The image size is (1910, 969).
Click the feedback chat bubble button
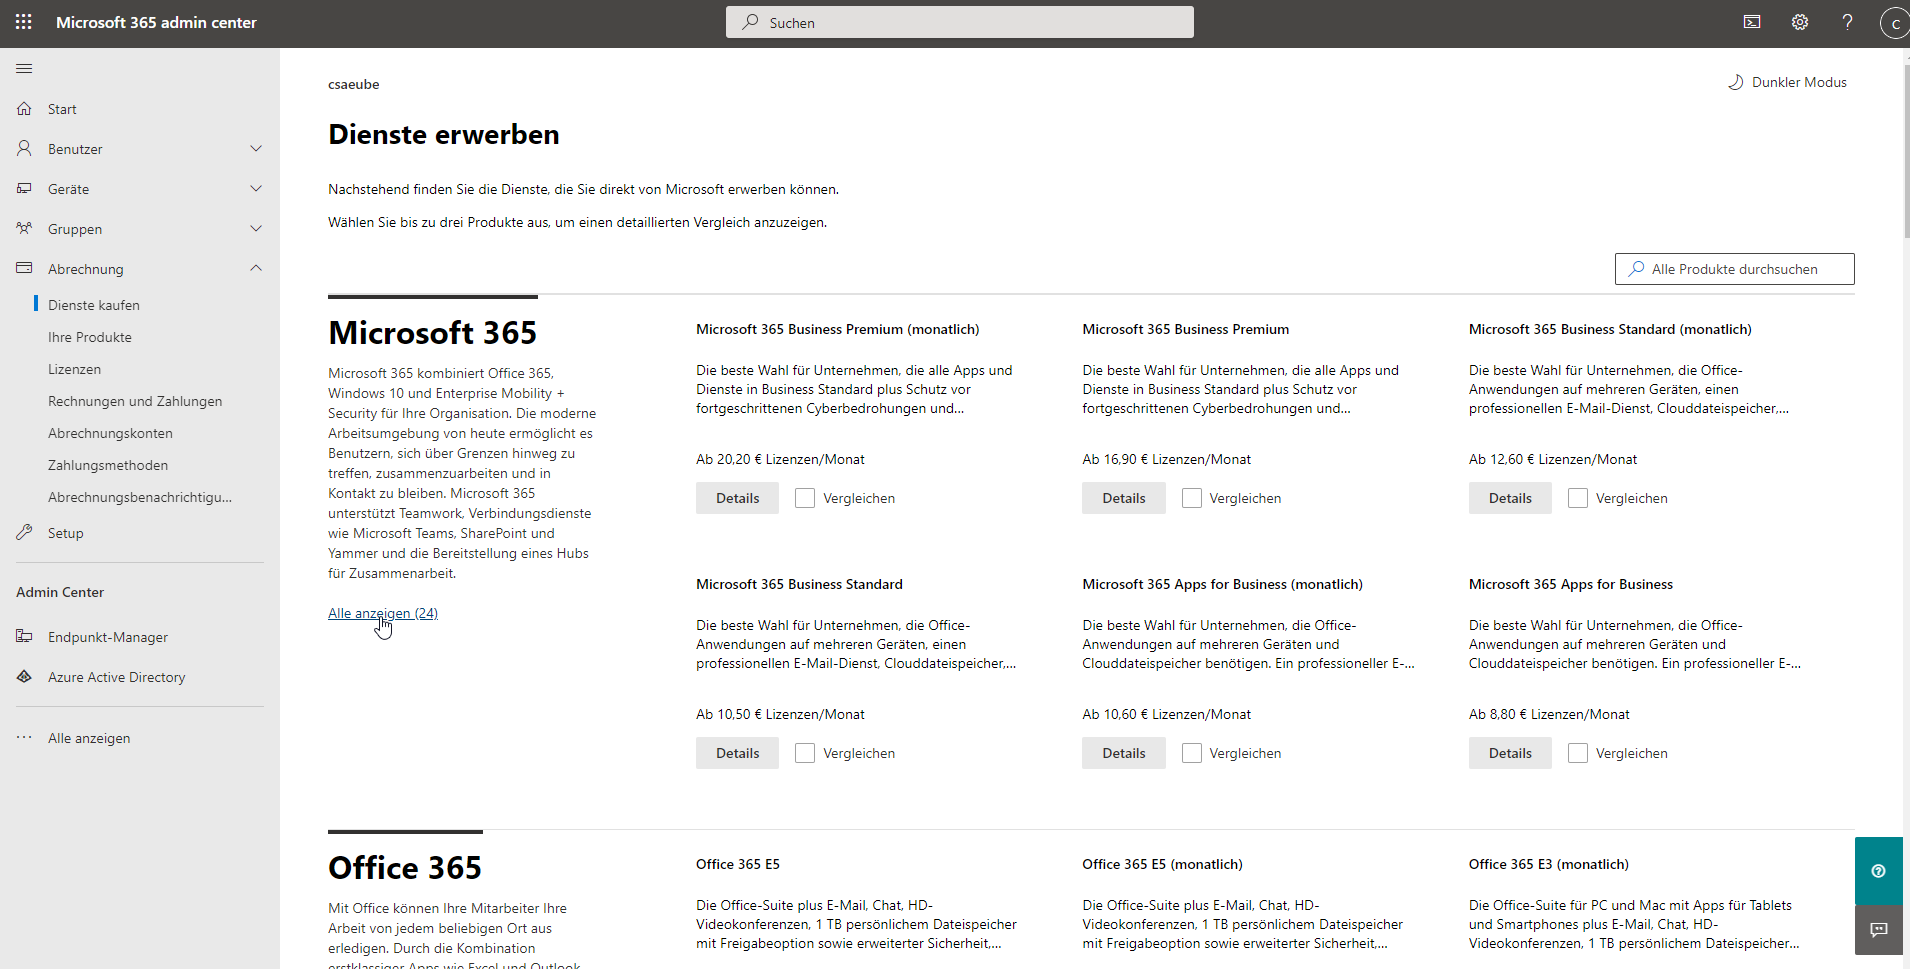(1878, 930)
